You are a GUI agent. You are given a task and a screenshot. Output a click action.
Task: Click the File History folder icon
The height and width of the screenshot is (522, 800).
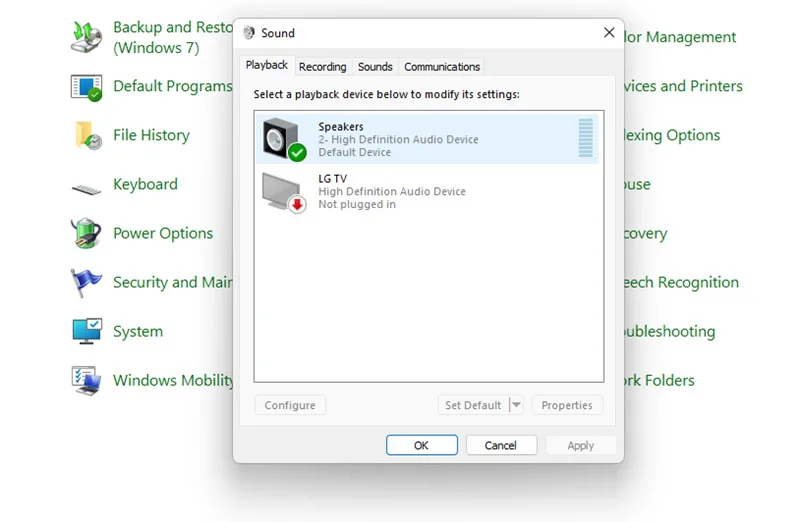point(88,136)
